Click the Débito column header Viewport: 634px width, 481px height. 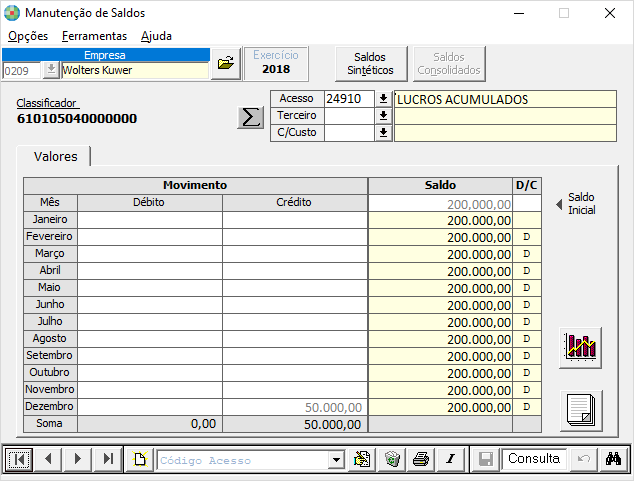point(150,203)
